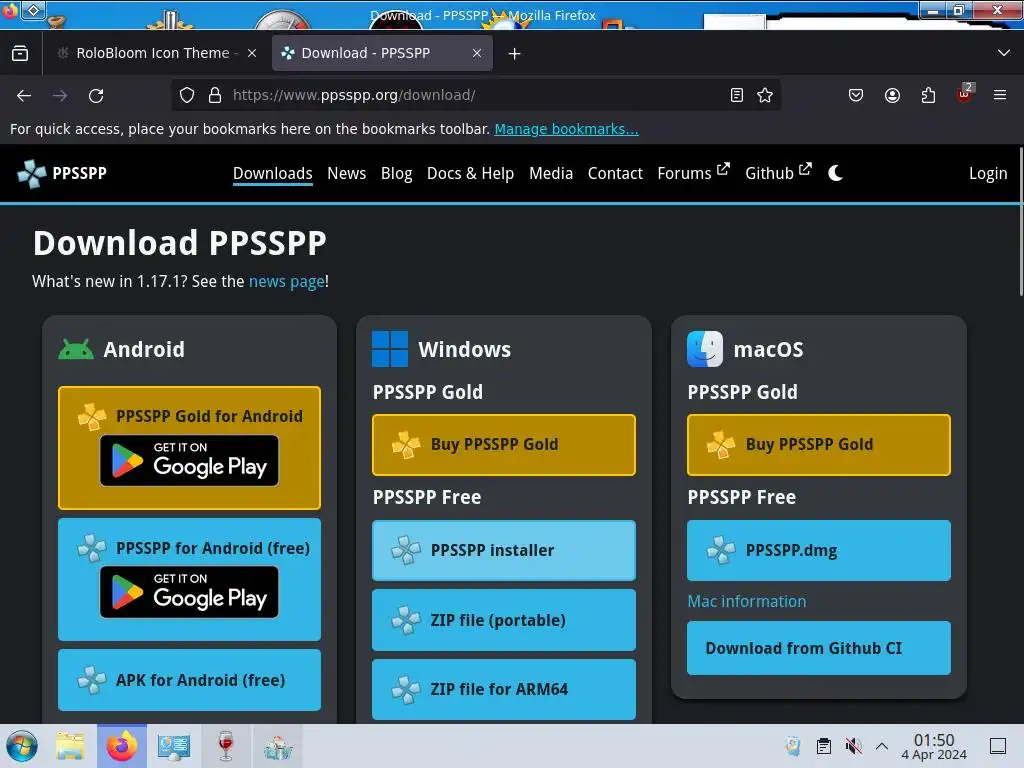The image size is (1024, 768).
Task: Open the Pocket save icon
Action: (856, 95)
